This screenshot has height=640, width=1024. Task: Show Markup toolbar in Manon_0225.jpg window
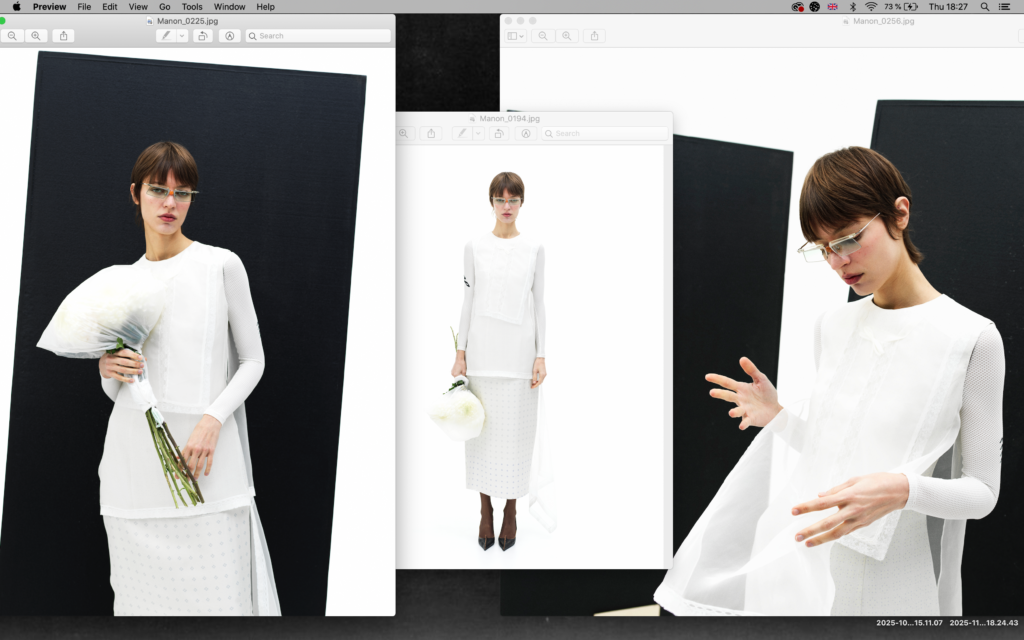(229, 36)
